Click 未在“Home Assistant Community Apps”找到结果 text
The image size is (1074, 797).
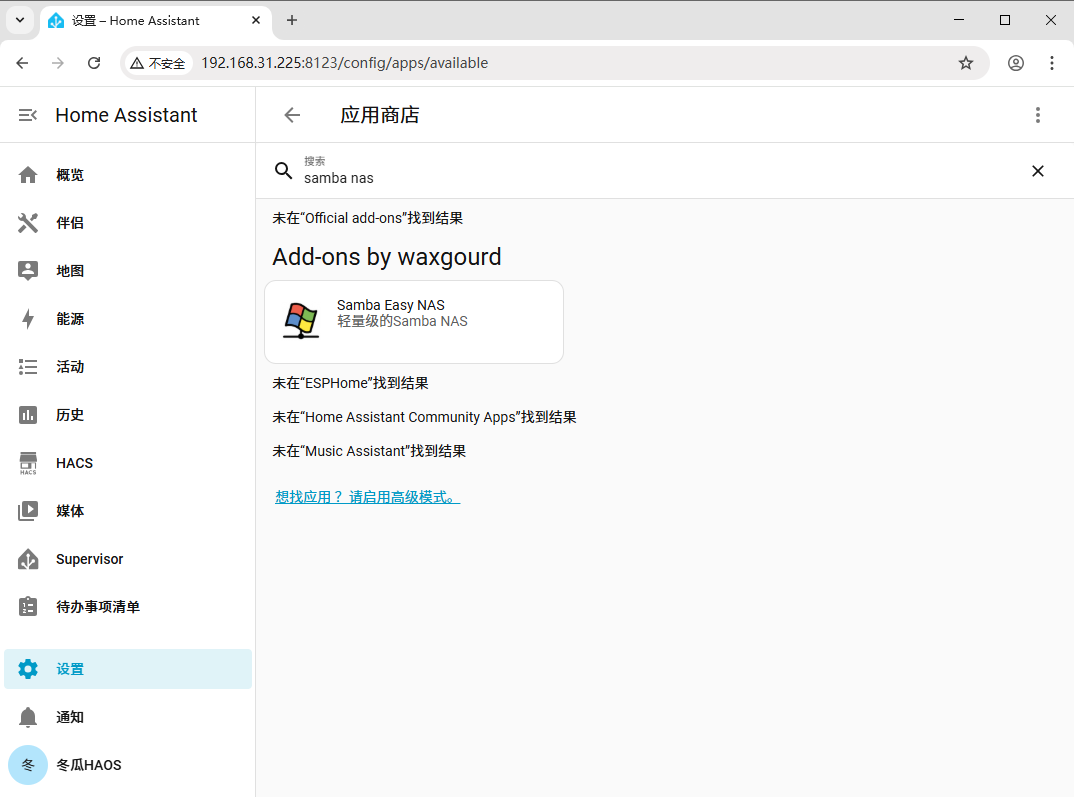425,418
